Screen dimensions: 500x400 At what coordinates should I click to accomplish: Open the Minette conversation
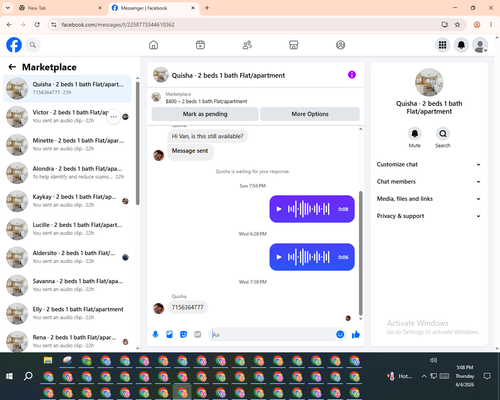tap(67, 145)
